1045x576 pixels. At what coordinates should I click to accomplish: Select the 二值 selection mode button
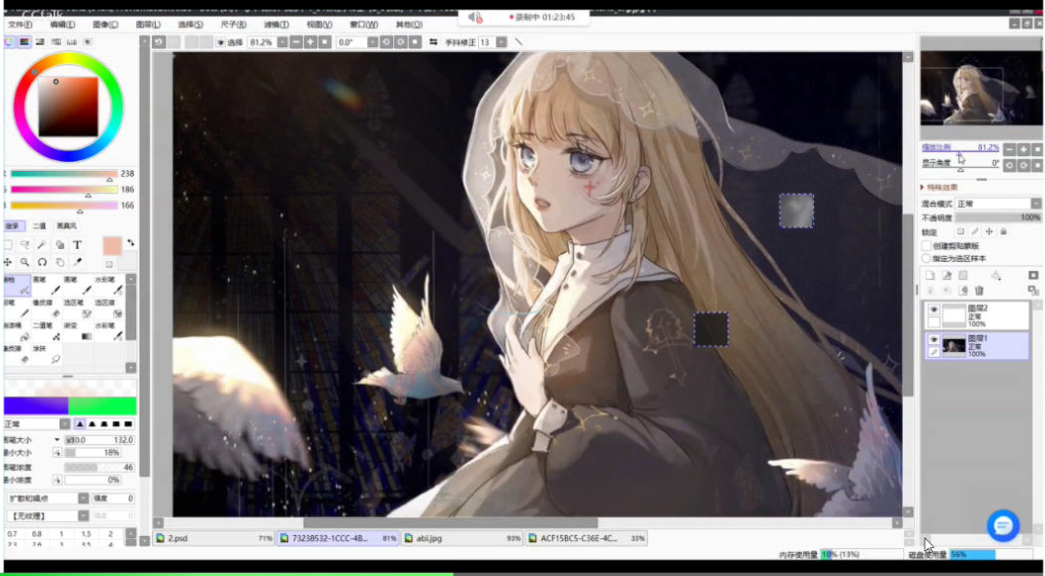pos(39,226)
